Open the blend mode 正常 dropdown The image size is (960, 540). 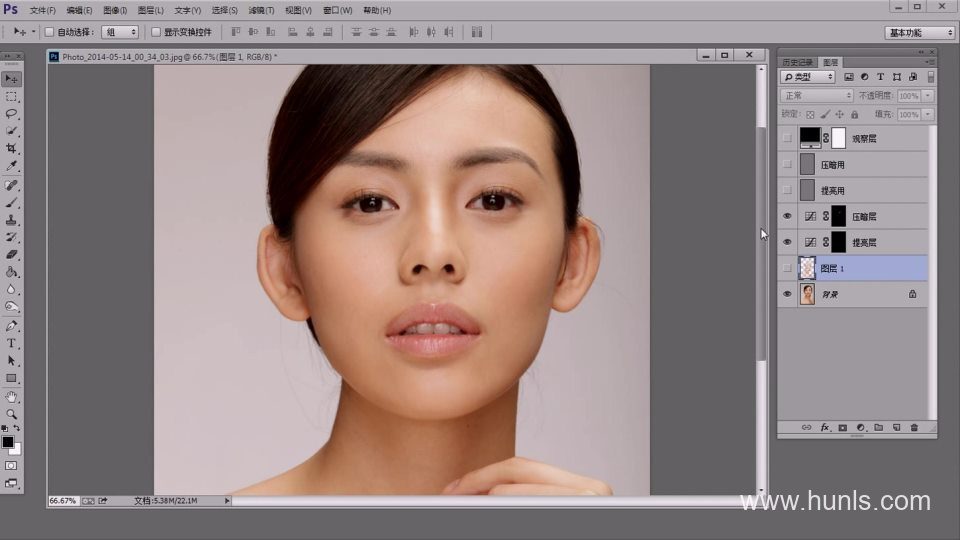point(817,96)
